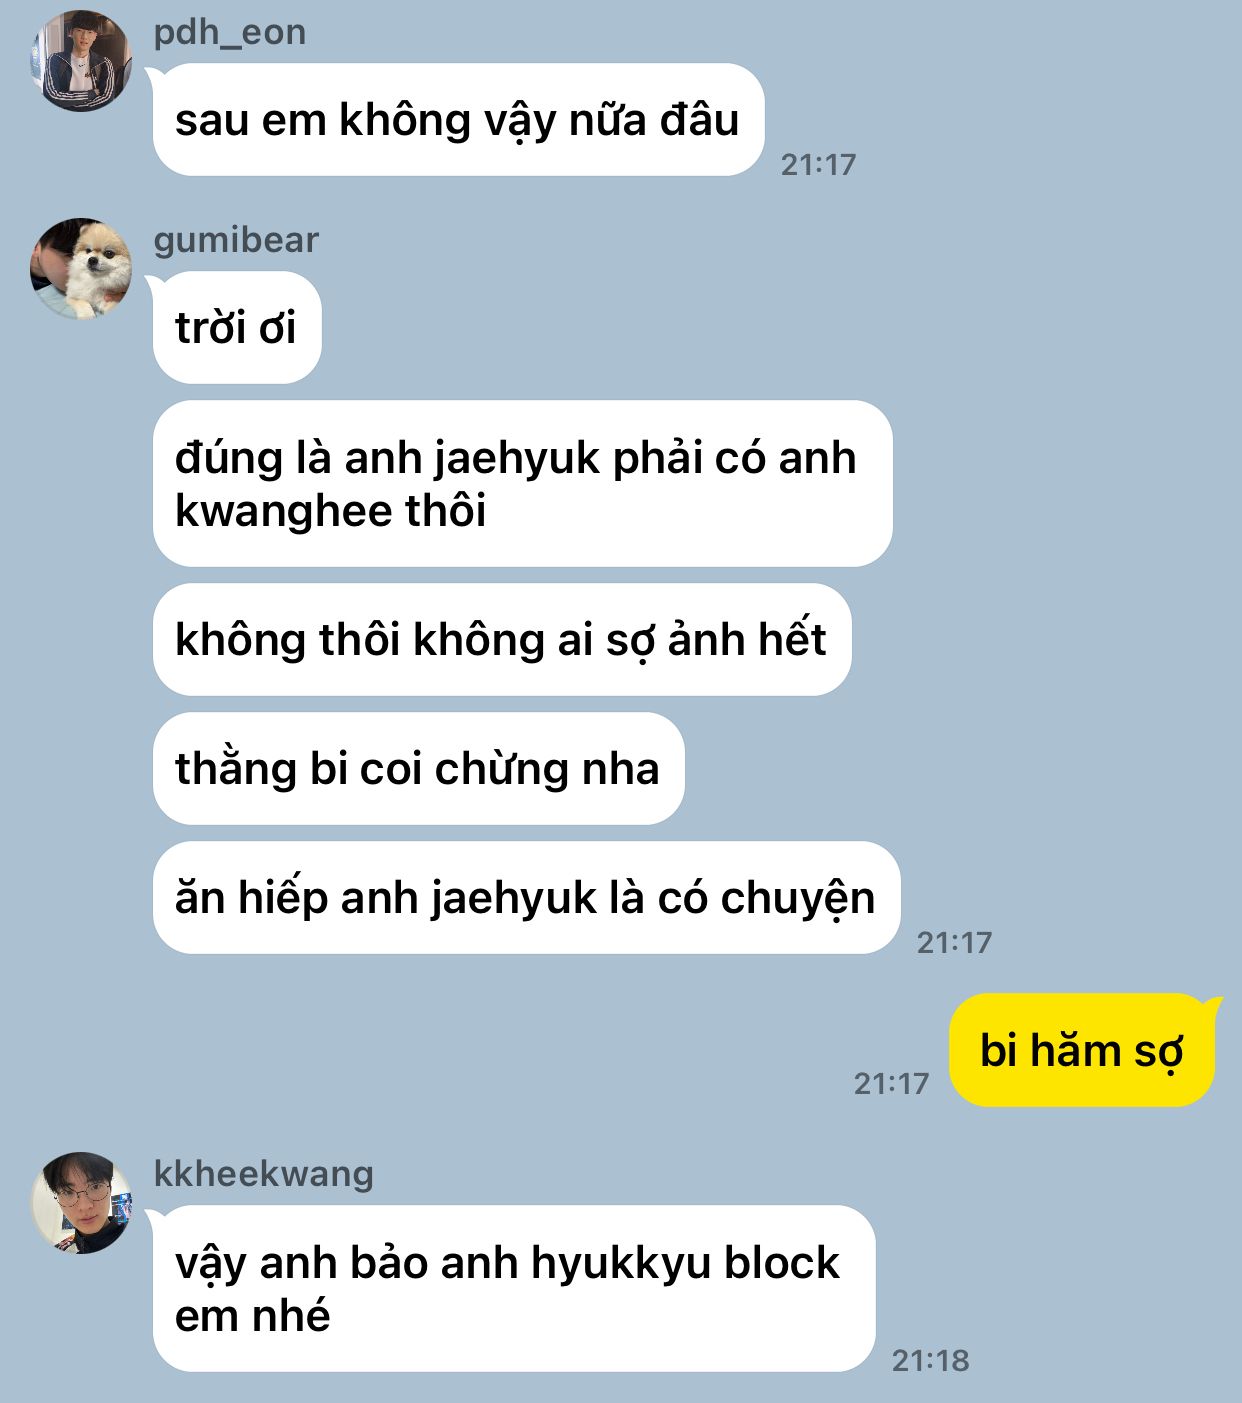Open kkheekwang's profile photo
Viewport: 1242px width, 1403px height.
[x=81, y=1203]
